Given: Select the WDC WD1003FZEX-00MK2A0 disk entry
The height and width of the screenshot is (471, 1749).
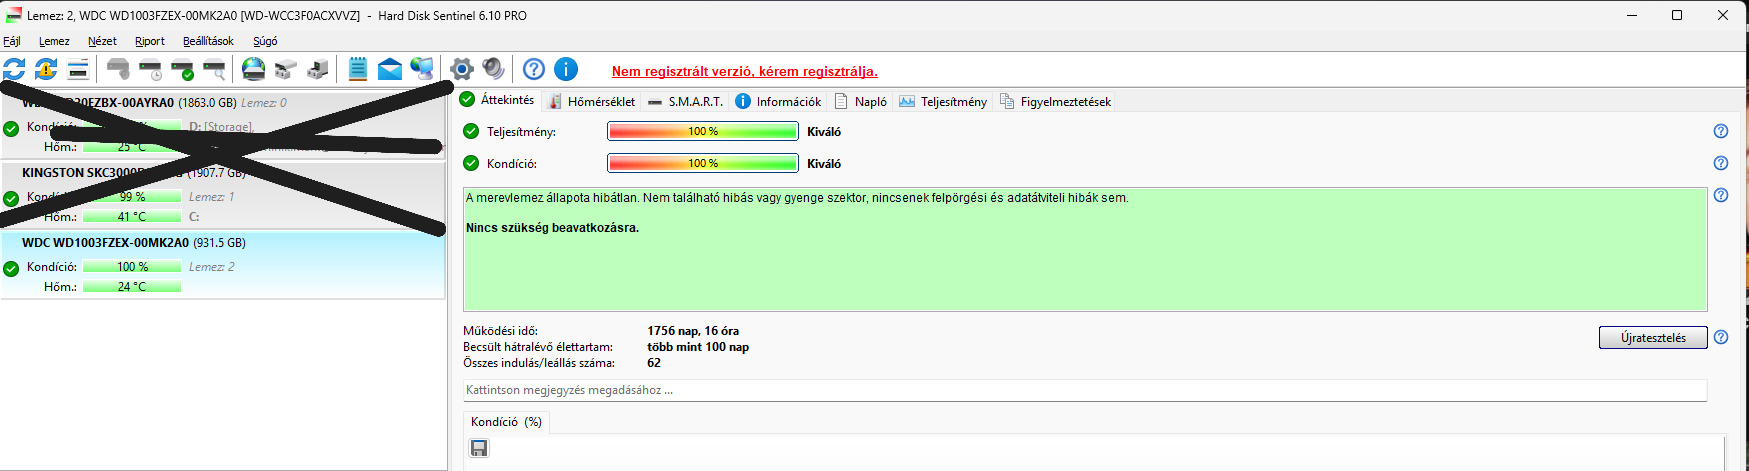Looking at the screenshot, I should [223, 265].
